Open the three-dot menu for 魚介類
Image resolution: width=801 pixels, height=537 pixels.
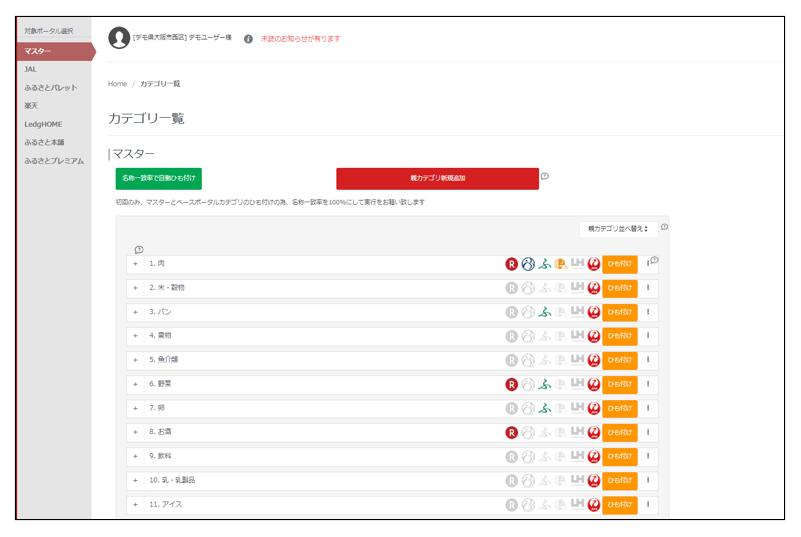click(x=648, y=360)
